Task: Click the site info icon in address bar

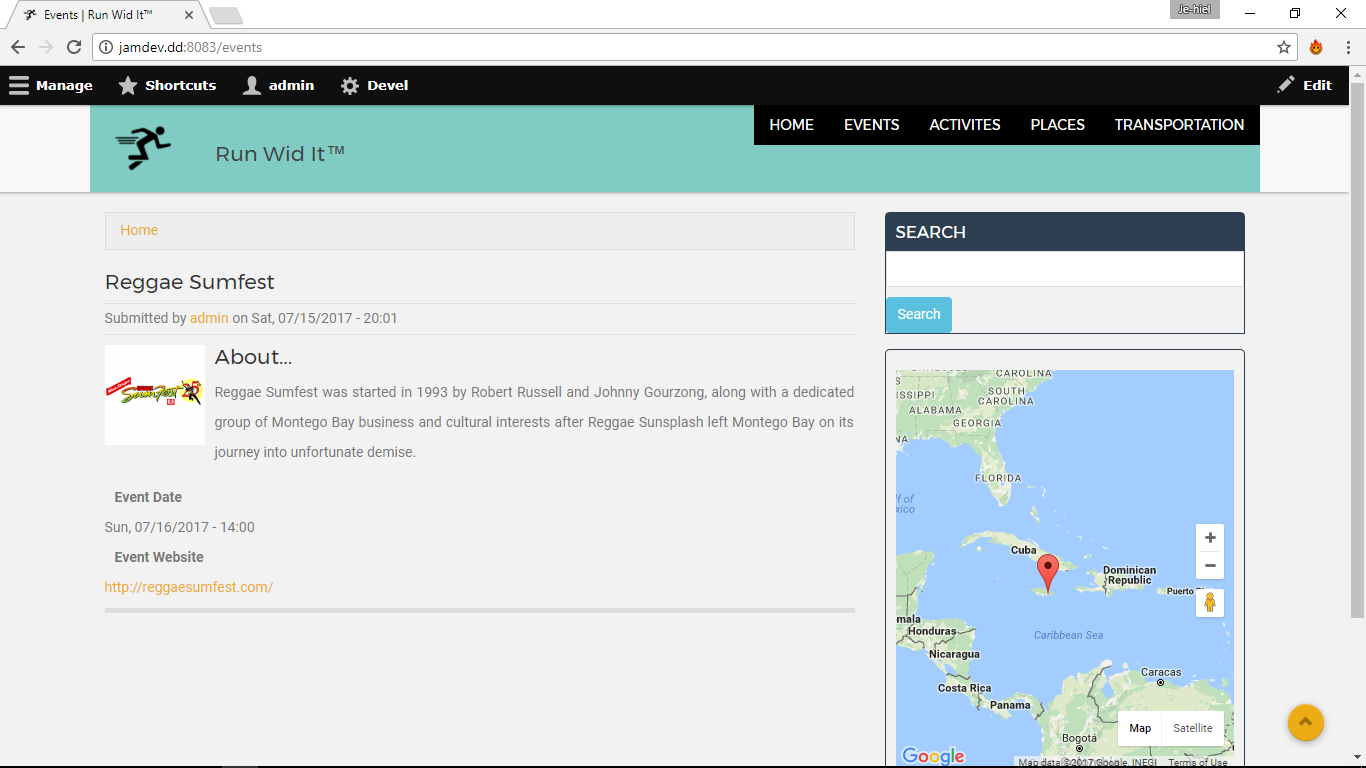Action: [107, 47]
